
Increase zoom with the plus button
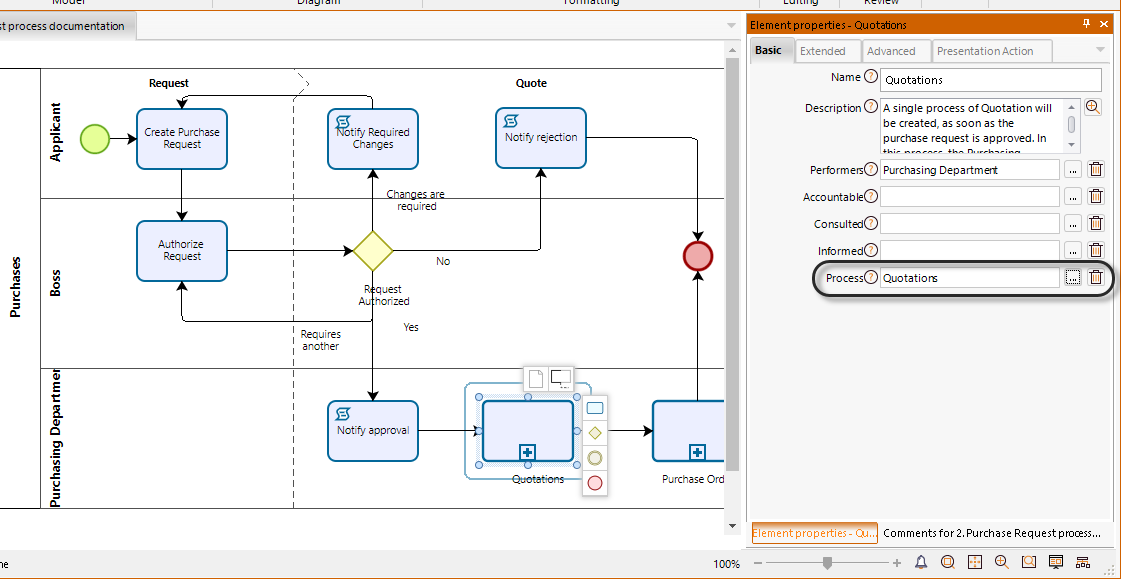pyautogui.click(x=897, y=563)
